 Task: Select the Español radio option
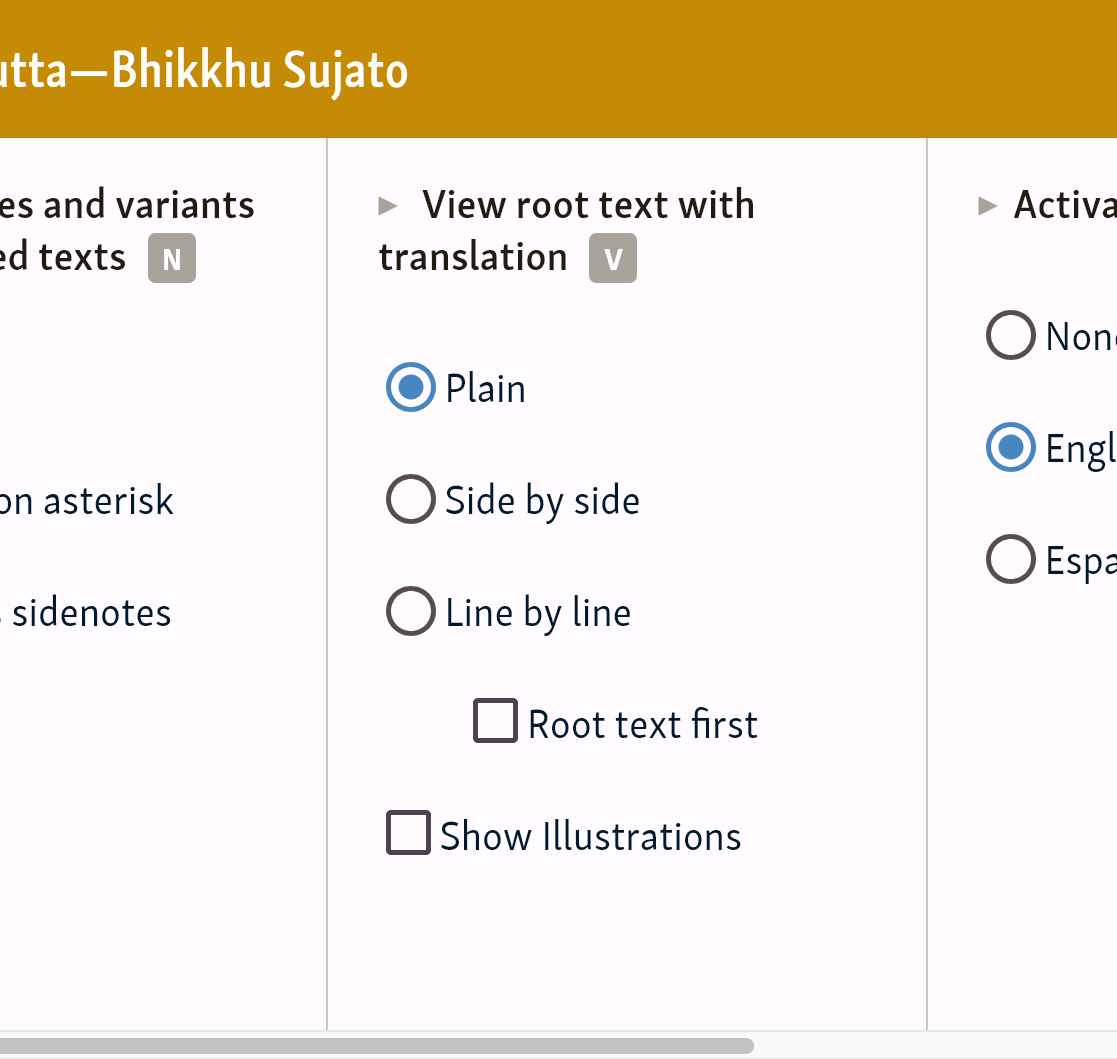point(1010,560)
